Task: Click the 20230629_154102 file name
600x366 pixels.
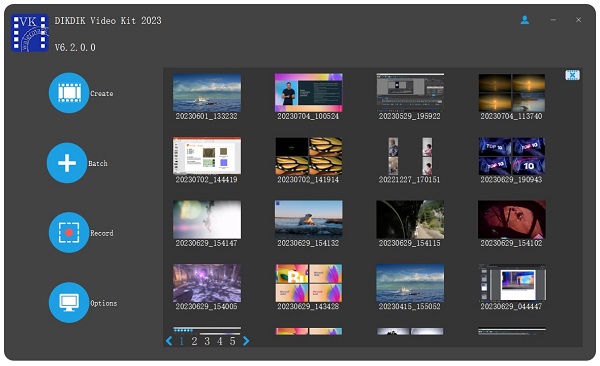Action: (511, 243)
